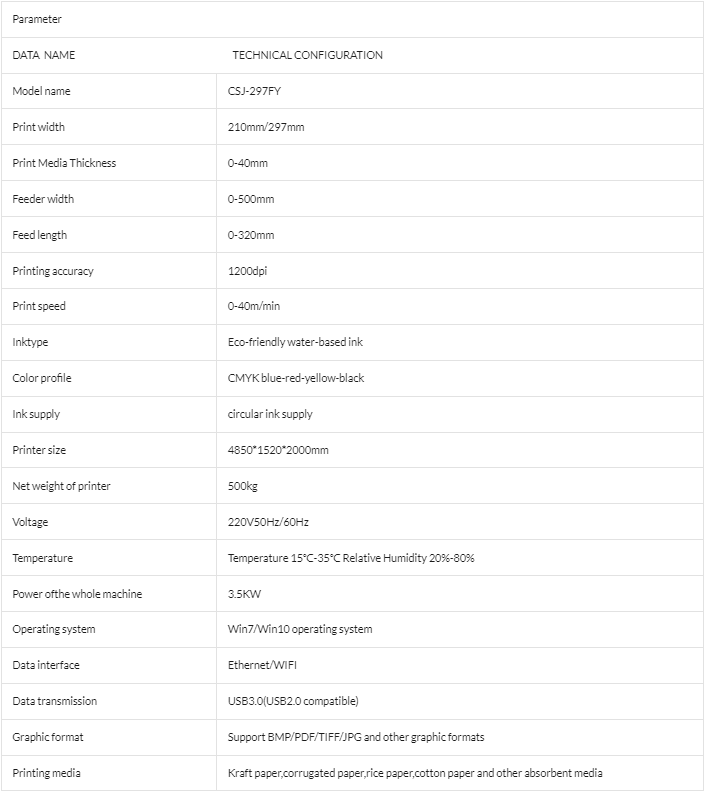Click the CMYK blue-red-yellow-black color profile value
707x796 pixels.
296,378
